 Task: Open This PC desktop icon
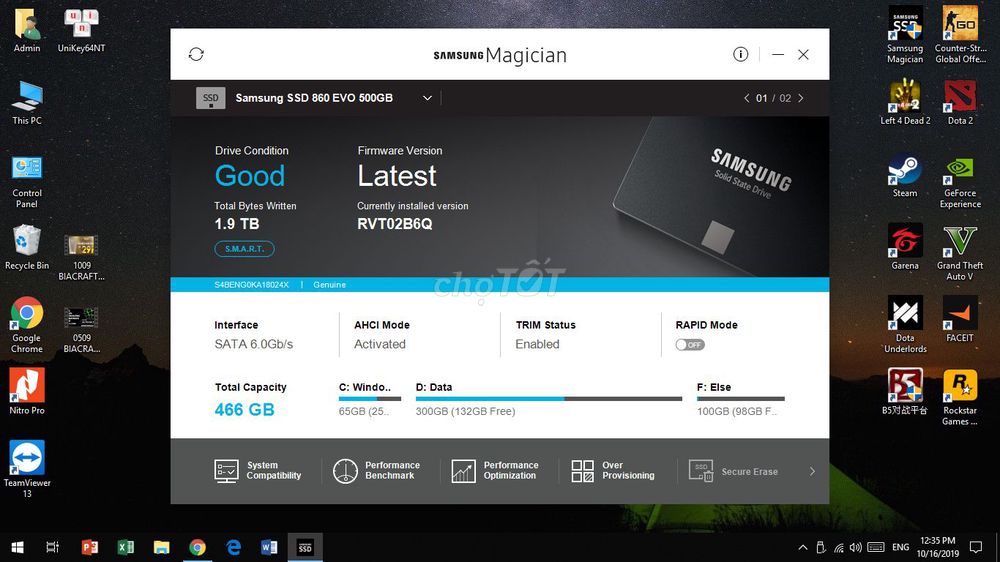(27, 103)
